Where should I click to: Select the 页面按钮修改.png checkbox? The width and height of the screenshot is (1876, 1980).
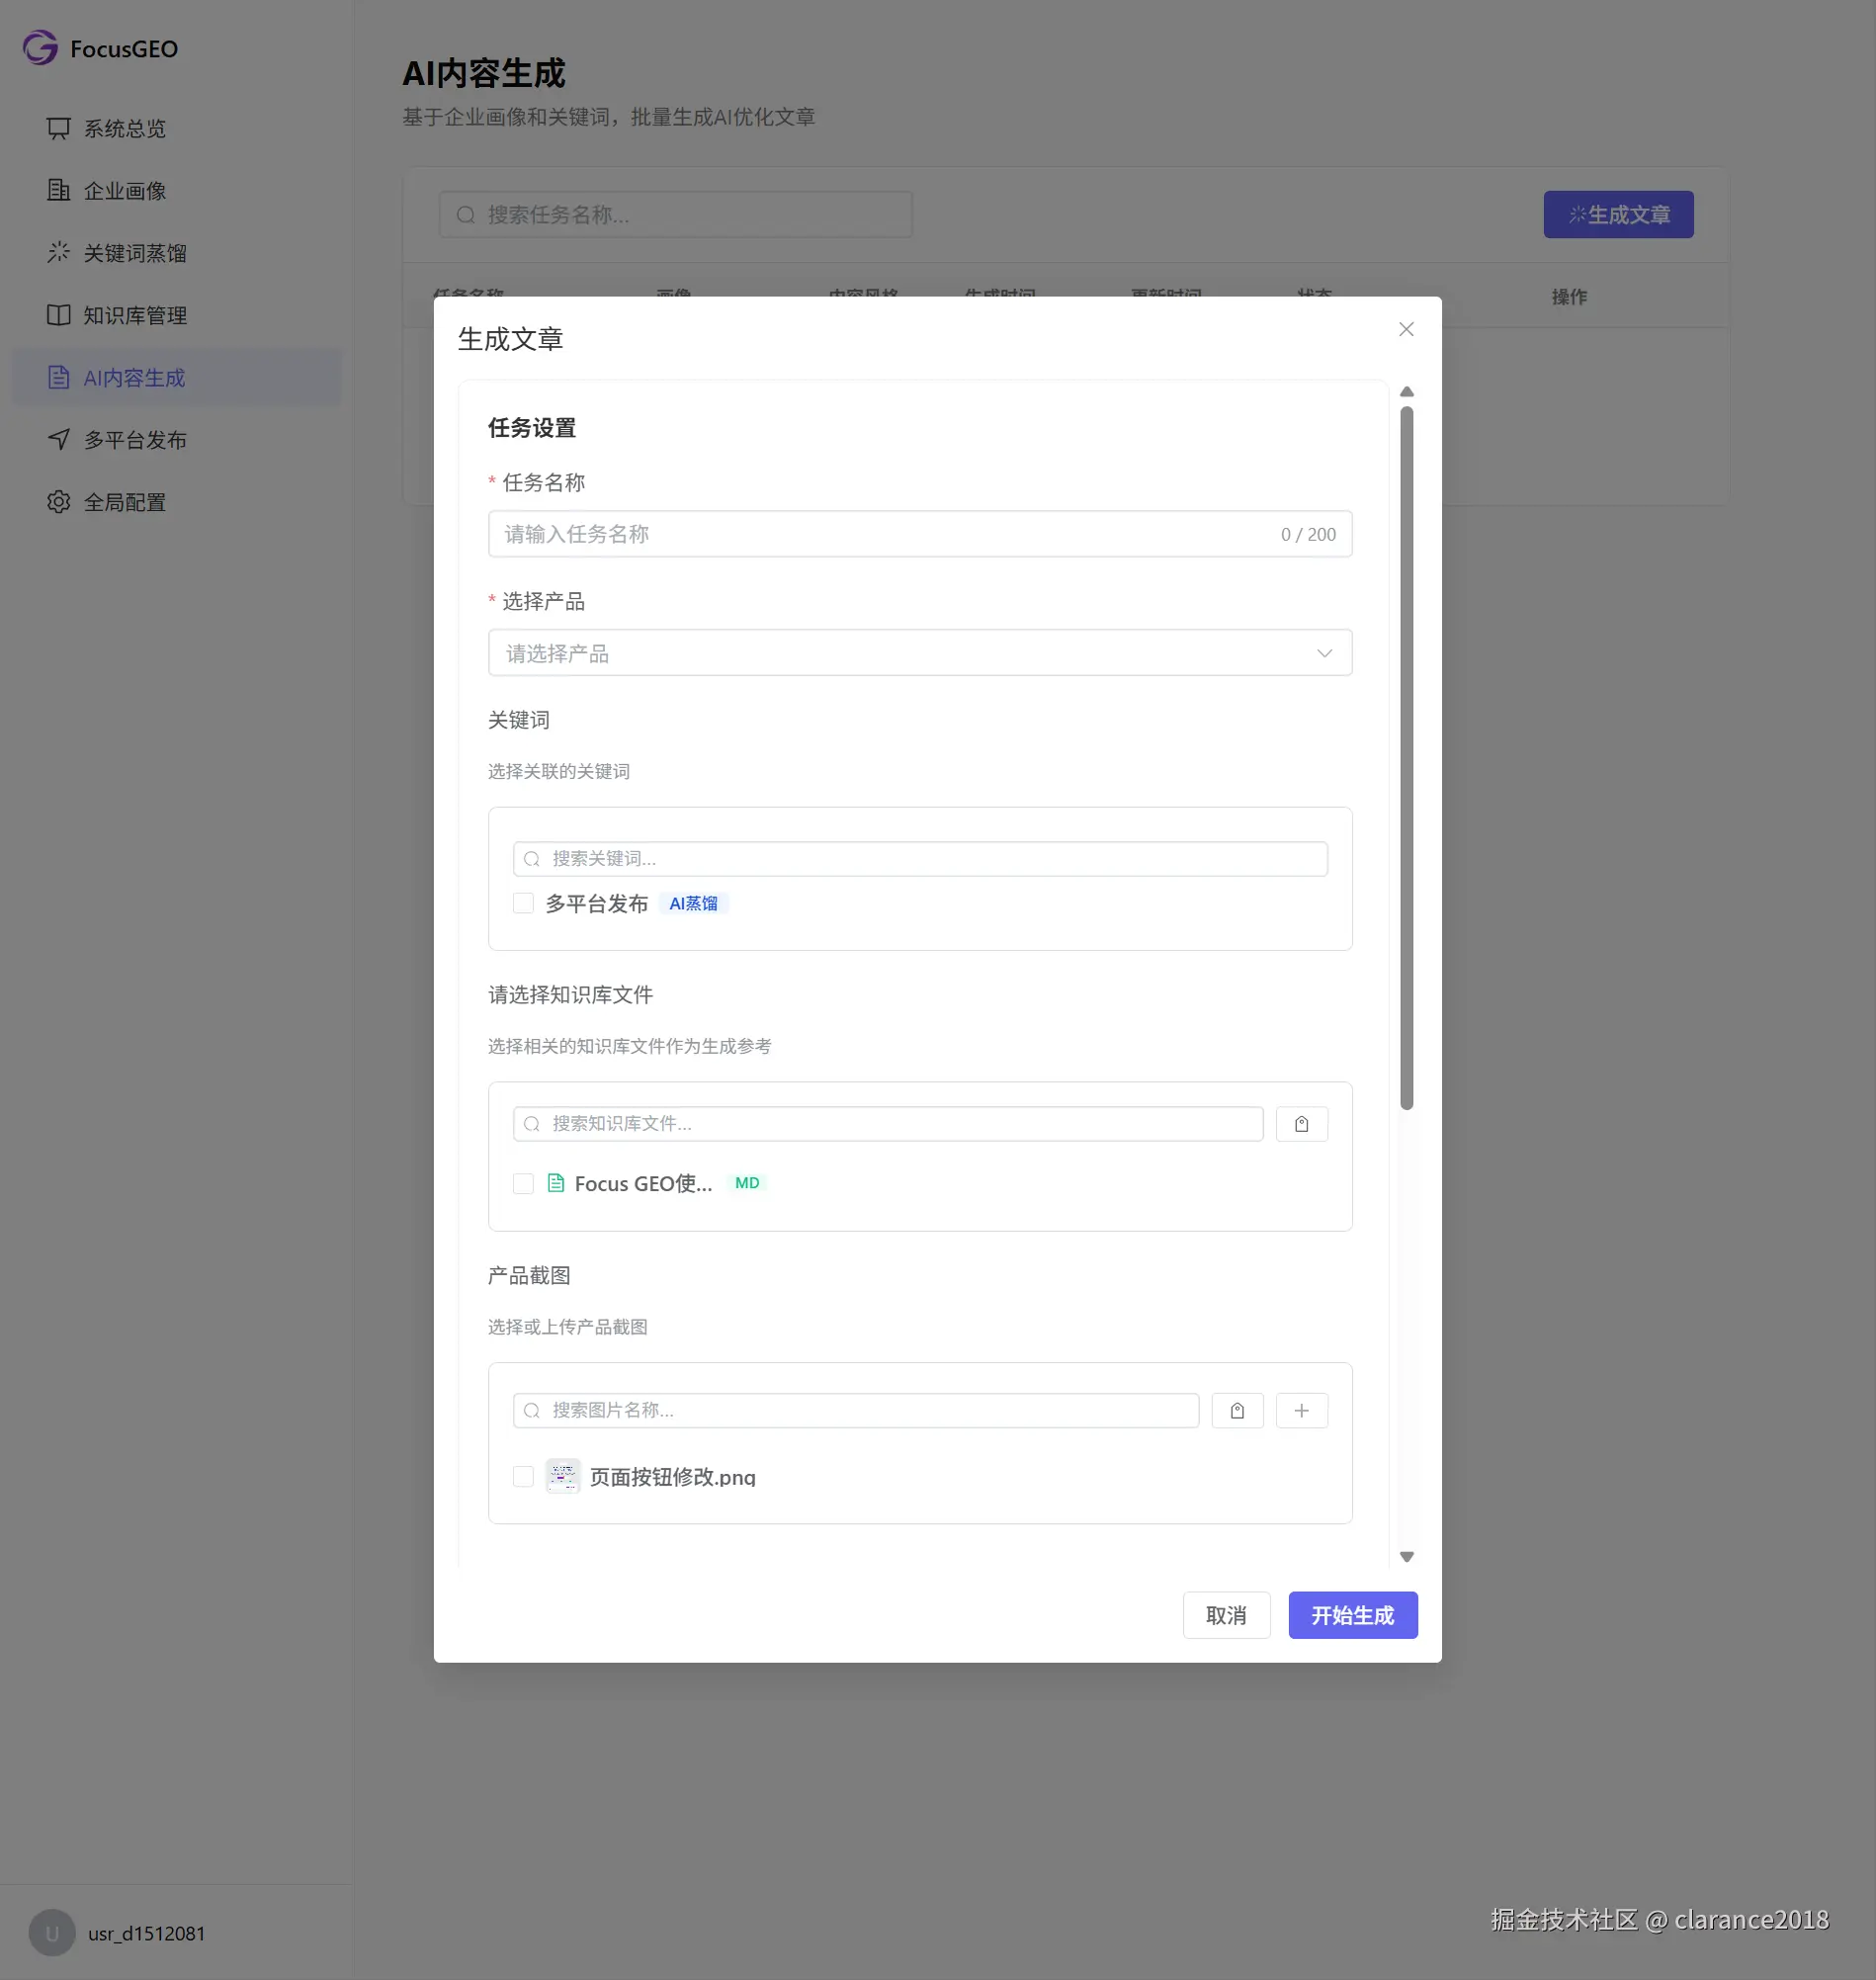523,1476
